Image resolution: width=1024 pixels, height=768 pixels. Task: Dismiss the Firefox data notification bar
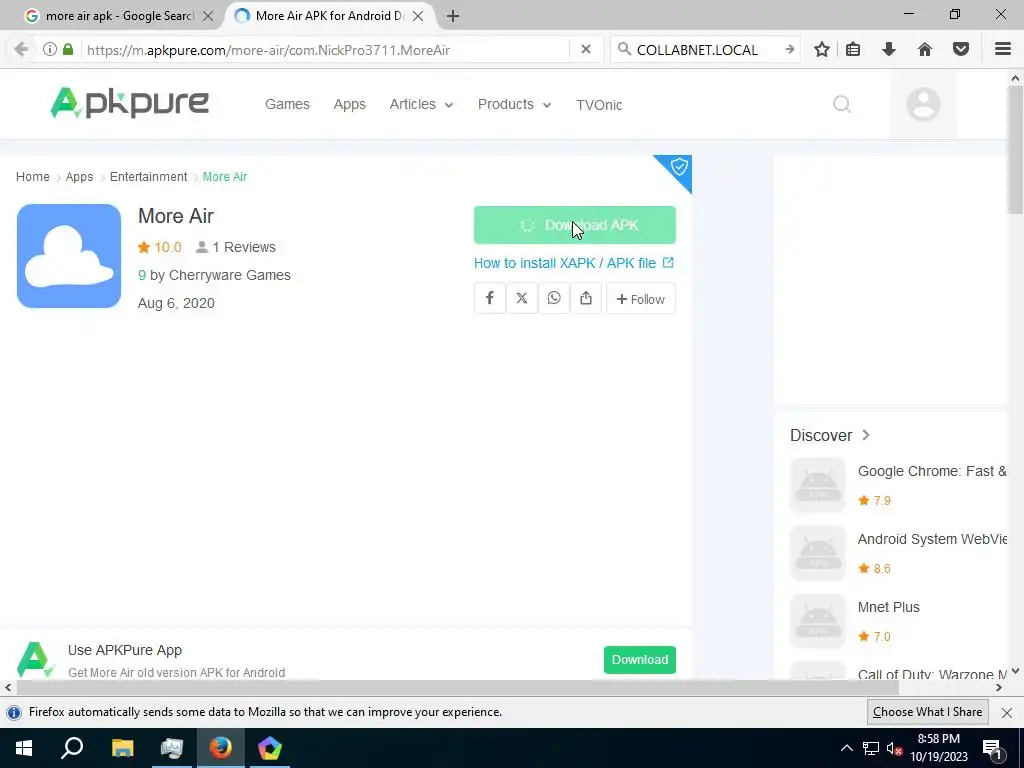[1006, 712]
